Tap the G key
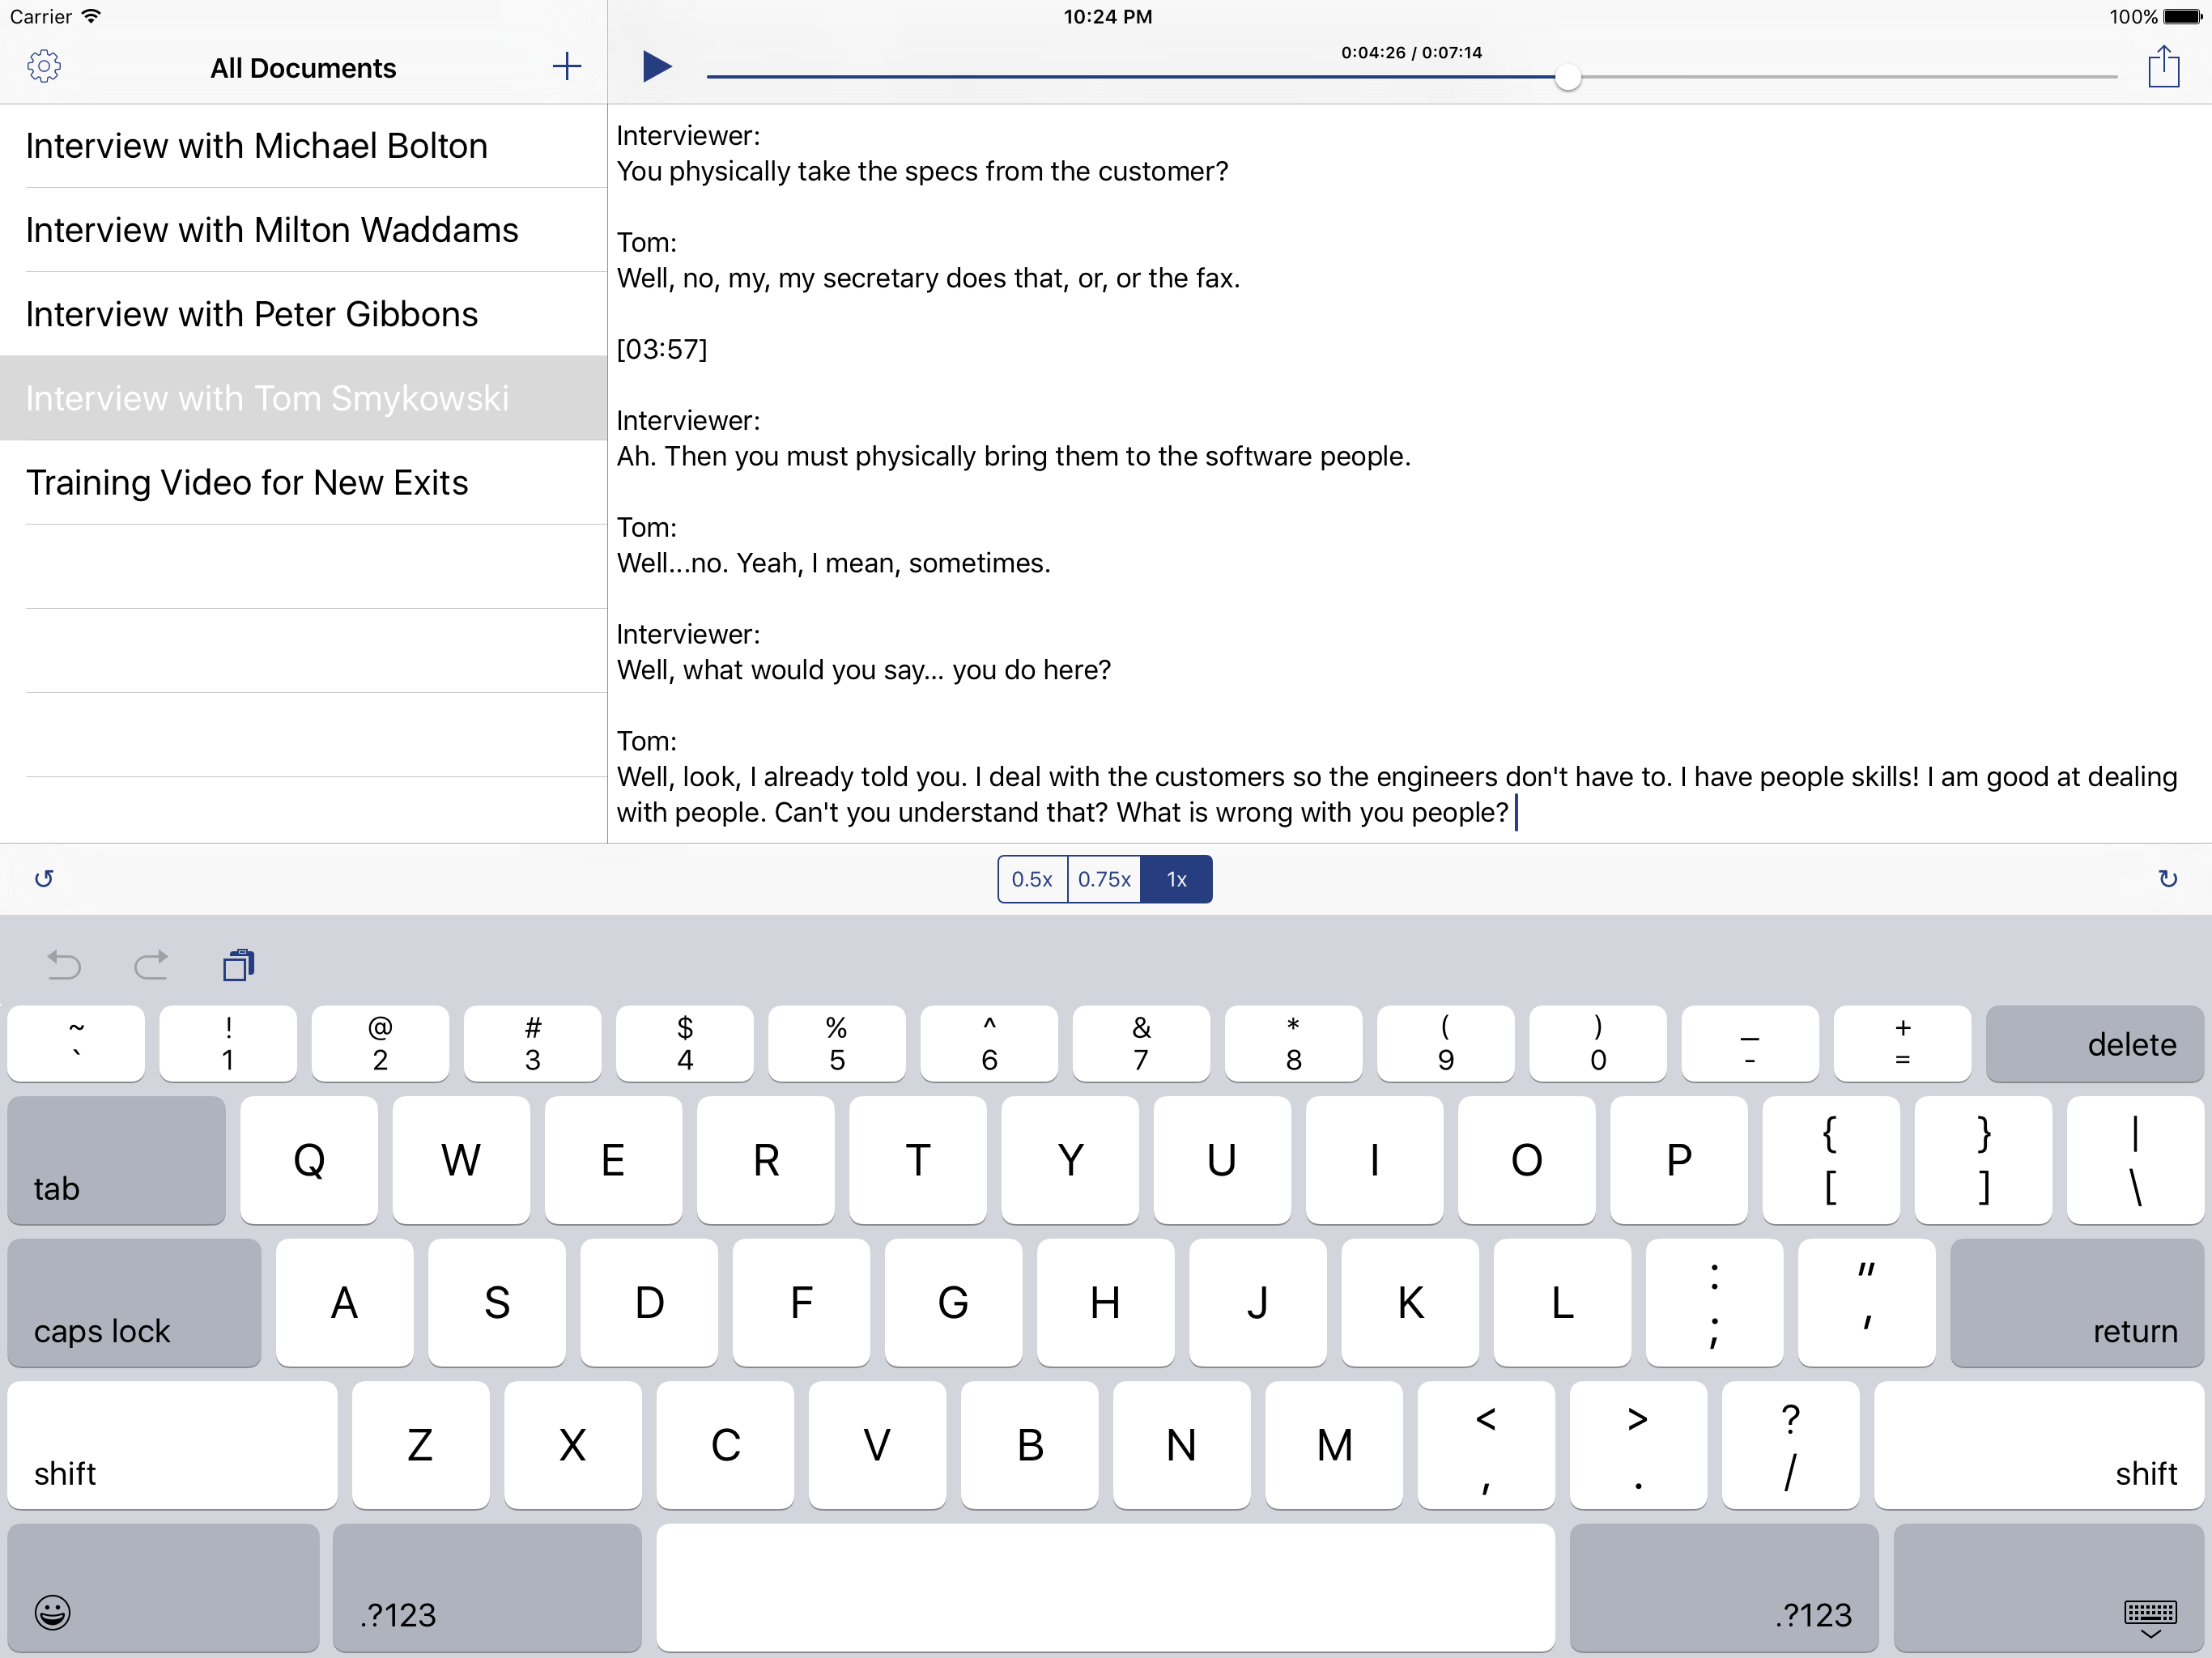Screen dimensions: 2212x1658 953,1303
